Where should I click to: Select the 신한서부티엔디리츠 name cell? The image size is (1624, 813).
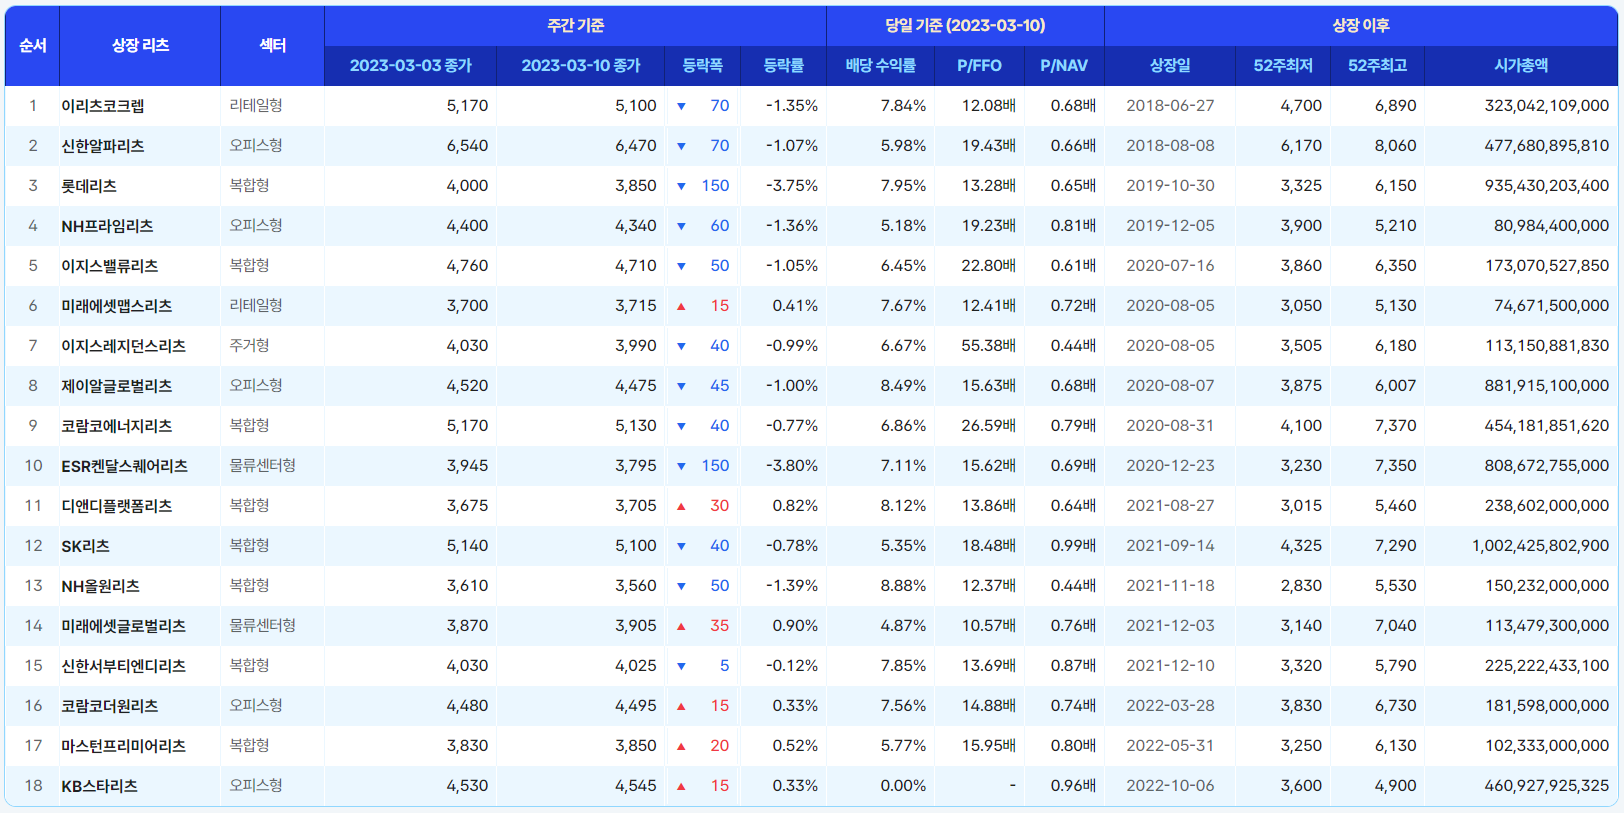tap(140, 666)
